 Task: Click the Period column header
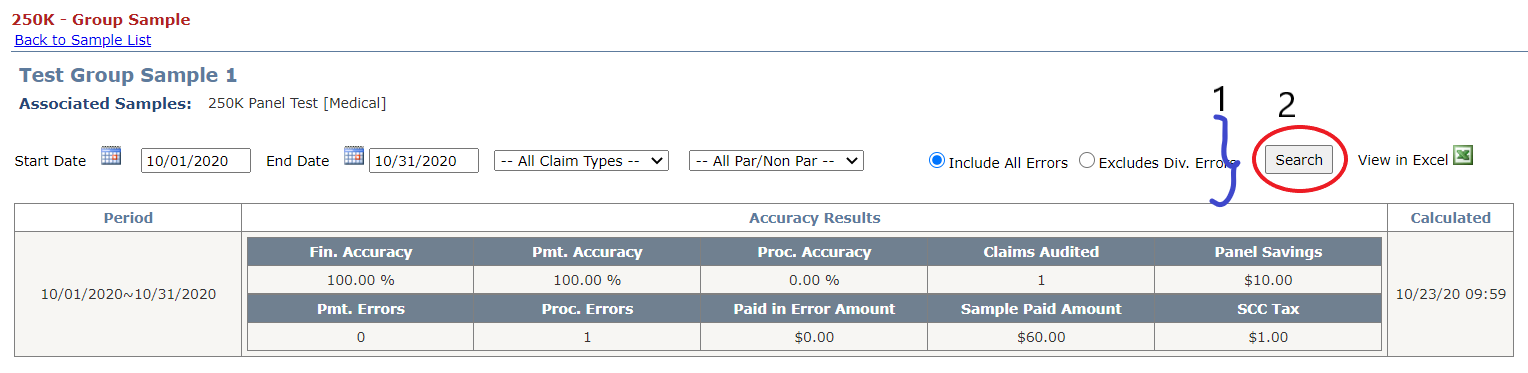[128, 218]
